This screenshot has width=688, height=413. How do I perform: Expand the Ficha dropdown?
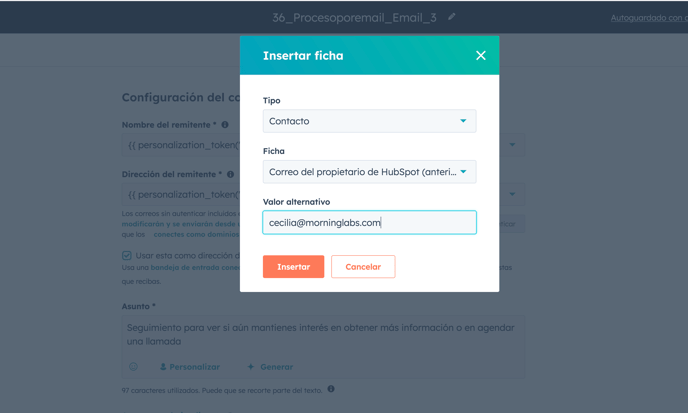(369, 172)
